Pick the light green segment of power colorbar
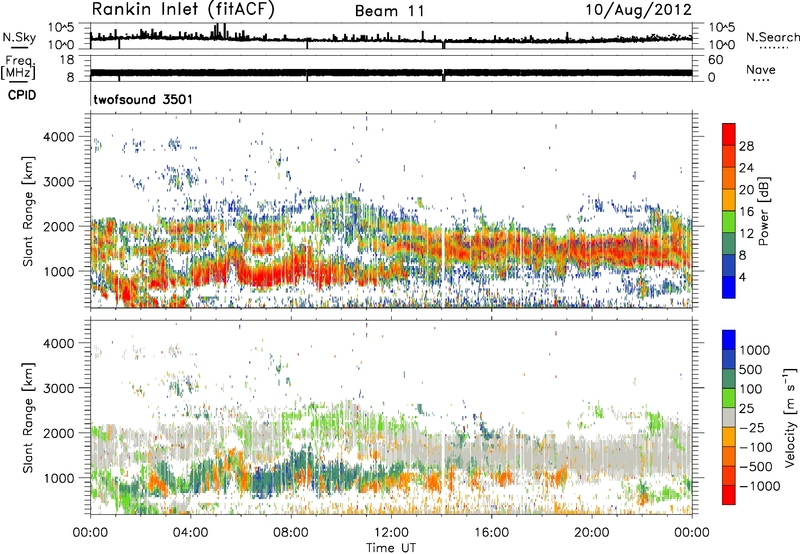This screenshot has height=554, width=800. [729, 222]
